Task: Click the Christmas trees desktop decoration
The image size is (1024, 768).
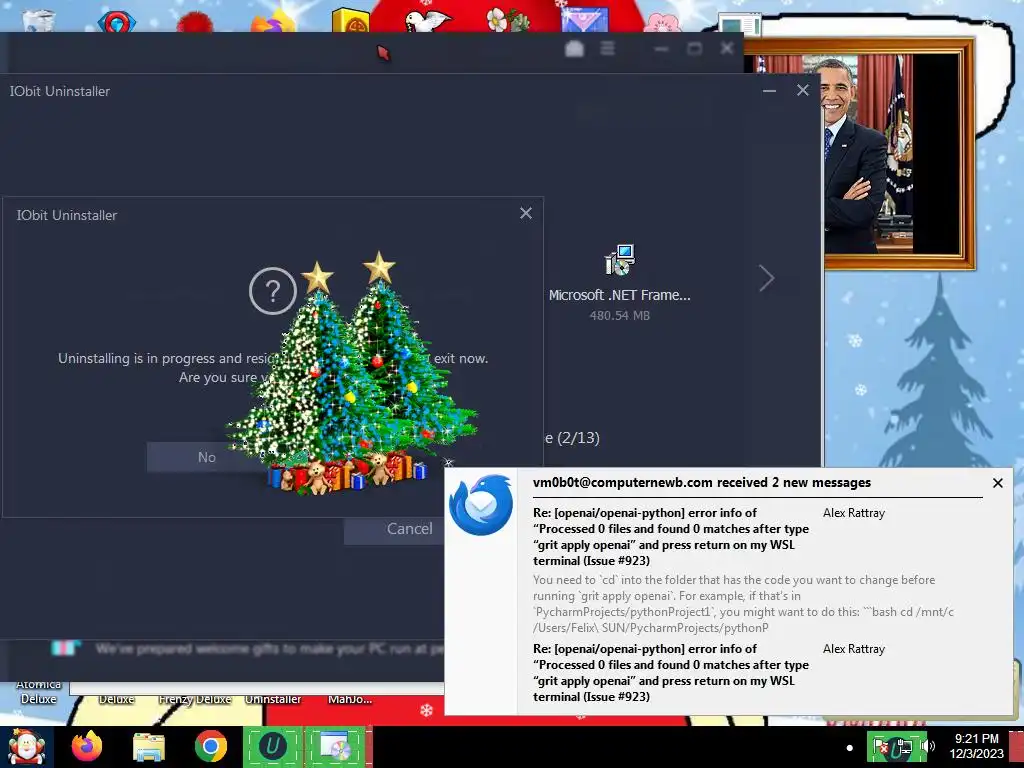Action: point(351,374)
